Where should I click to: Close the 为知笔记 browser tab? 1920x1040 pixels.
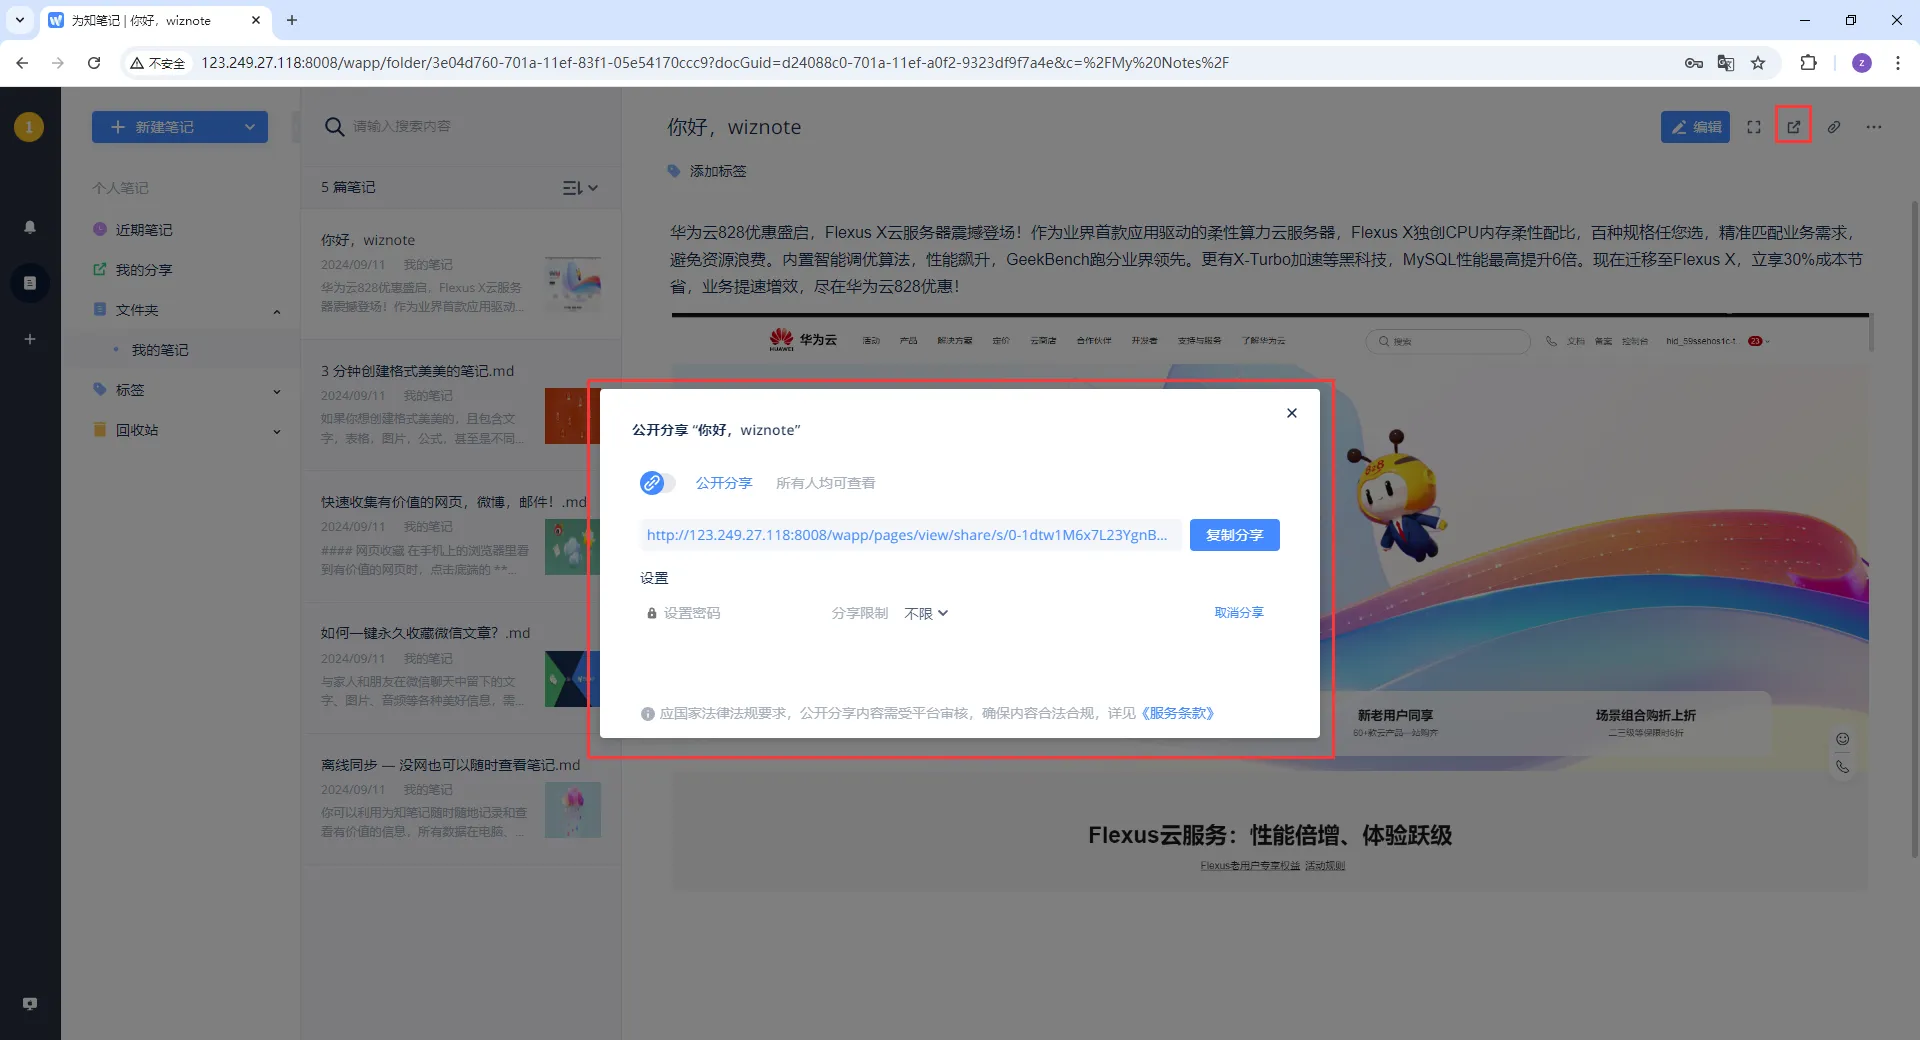coord(256,20)
